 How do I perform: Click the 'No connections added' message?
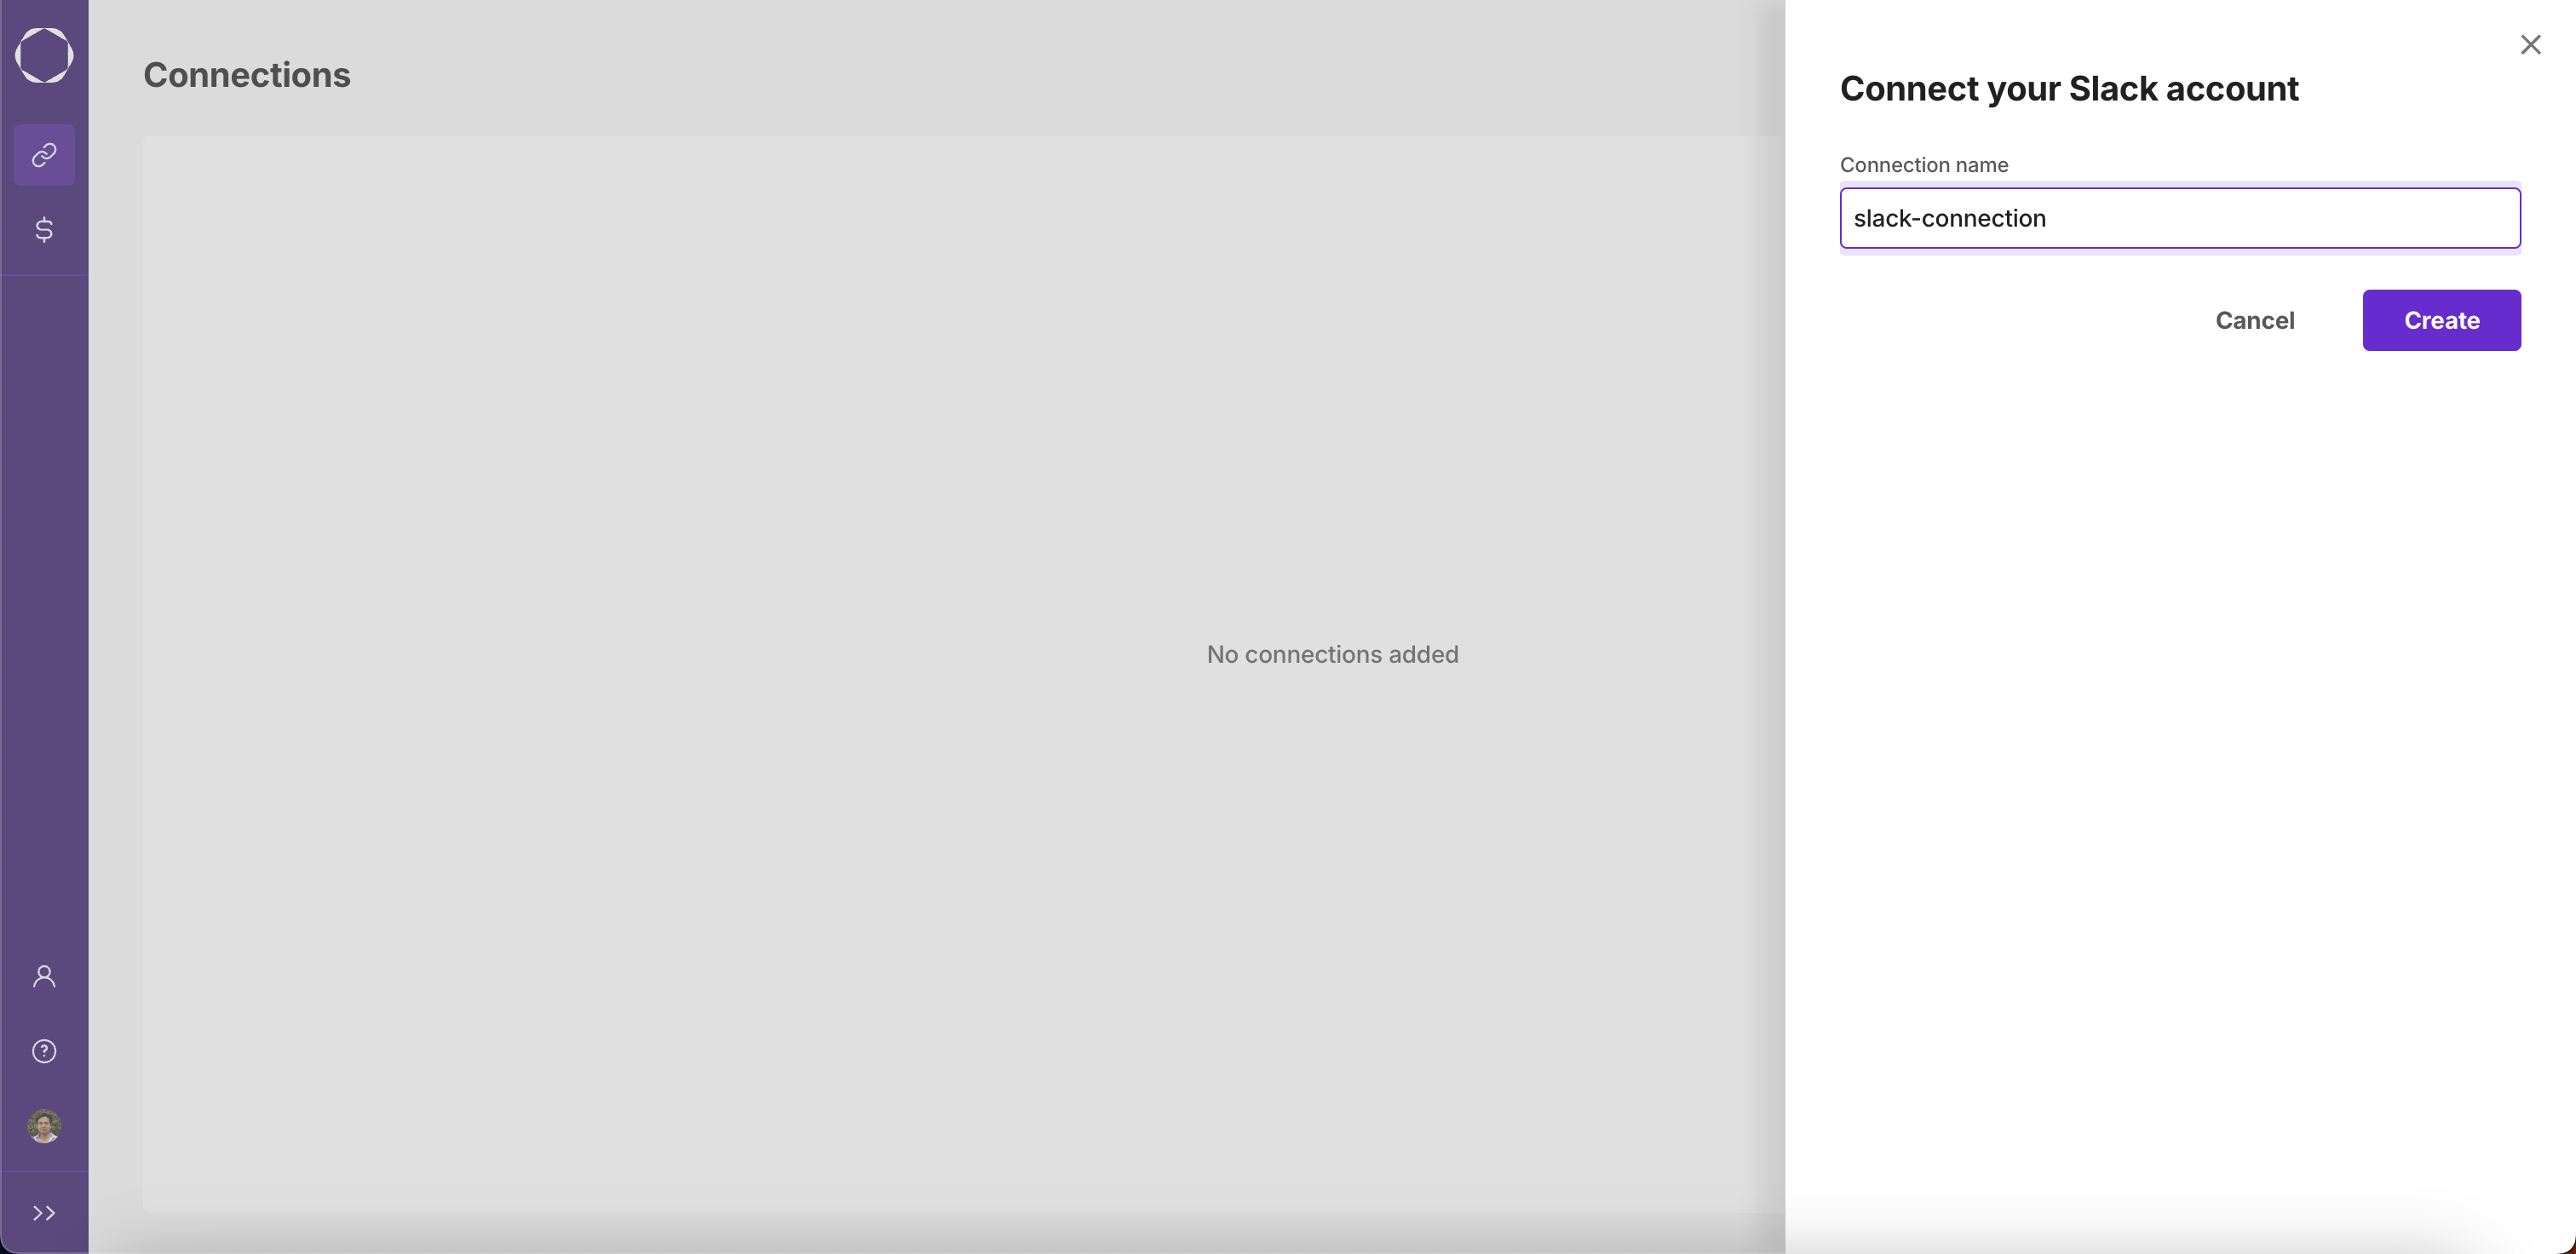[x=1333, y=654]
